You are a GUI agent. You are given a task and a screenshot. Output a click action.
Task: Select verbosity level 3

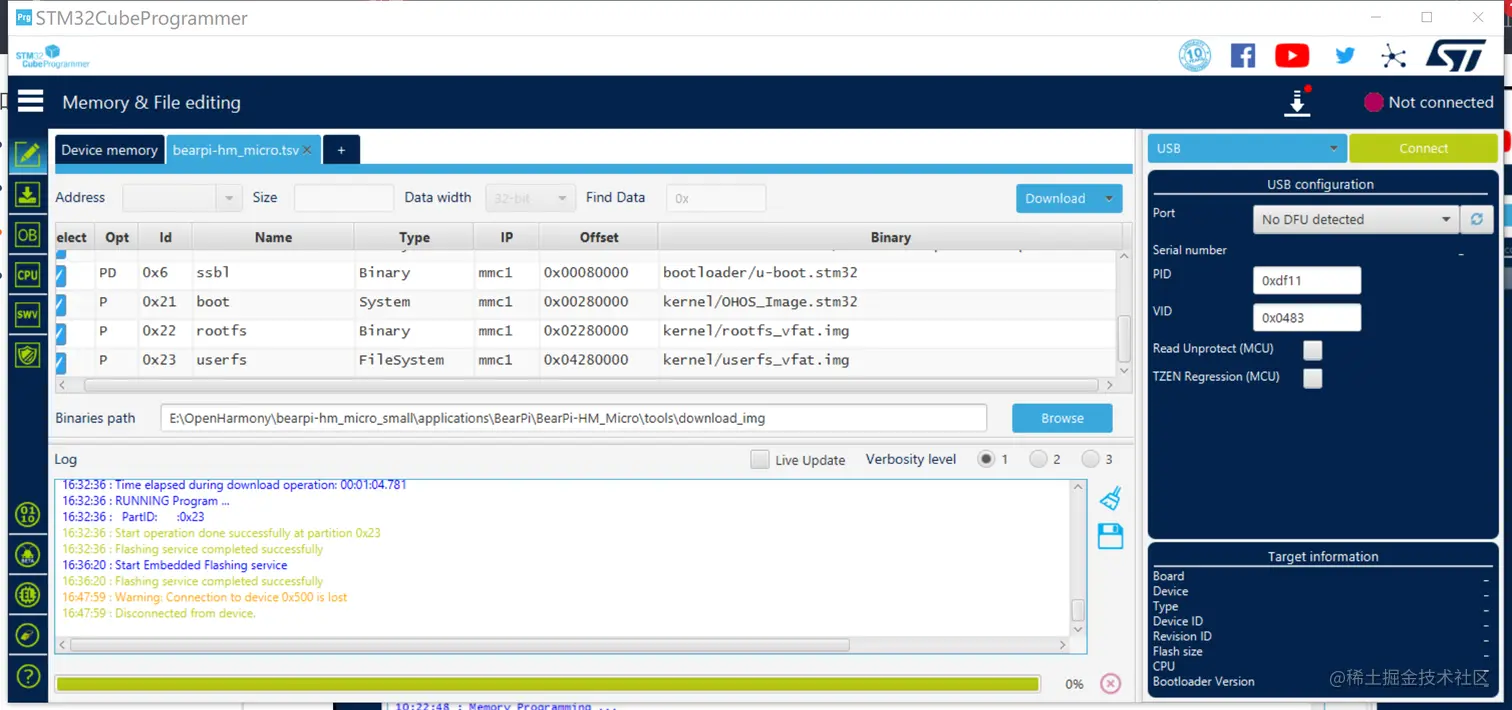[x=1090, y=459]
